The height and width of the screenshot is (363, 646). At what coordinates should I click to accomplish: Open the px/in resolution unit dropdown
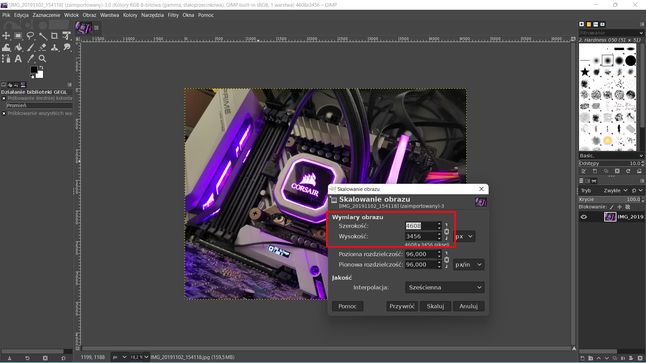(468, 265)
